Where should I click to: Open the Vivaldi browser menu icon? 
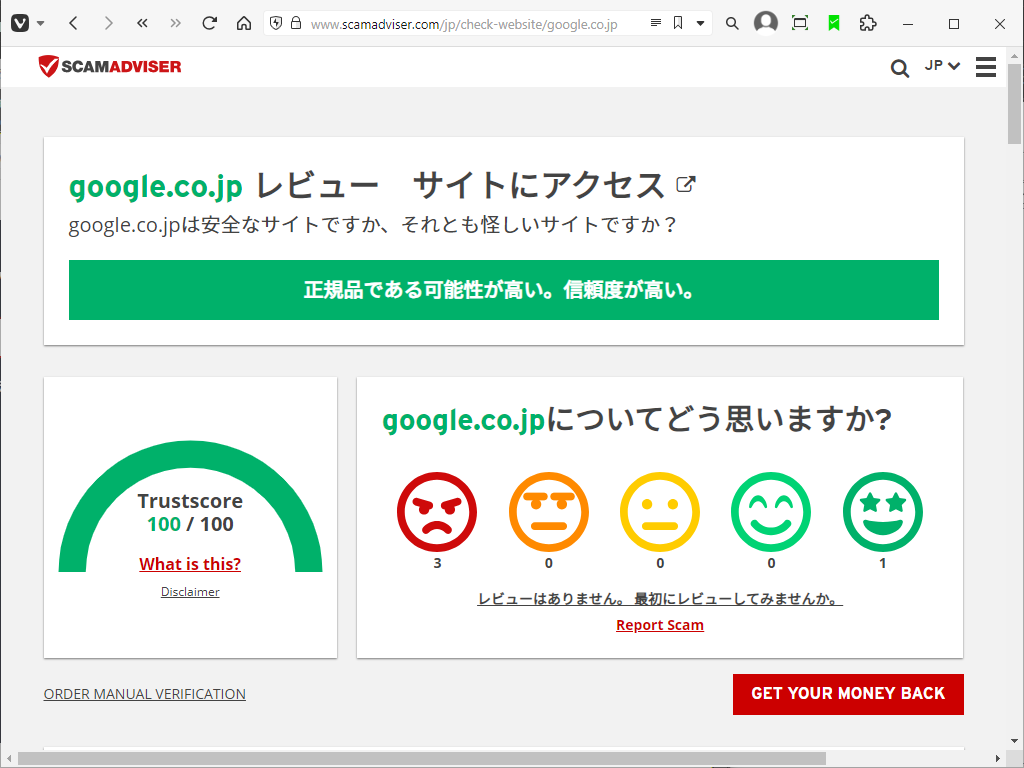pyautogui.click(x=20, y=24)
